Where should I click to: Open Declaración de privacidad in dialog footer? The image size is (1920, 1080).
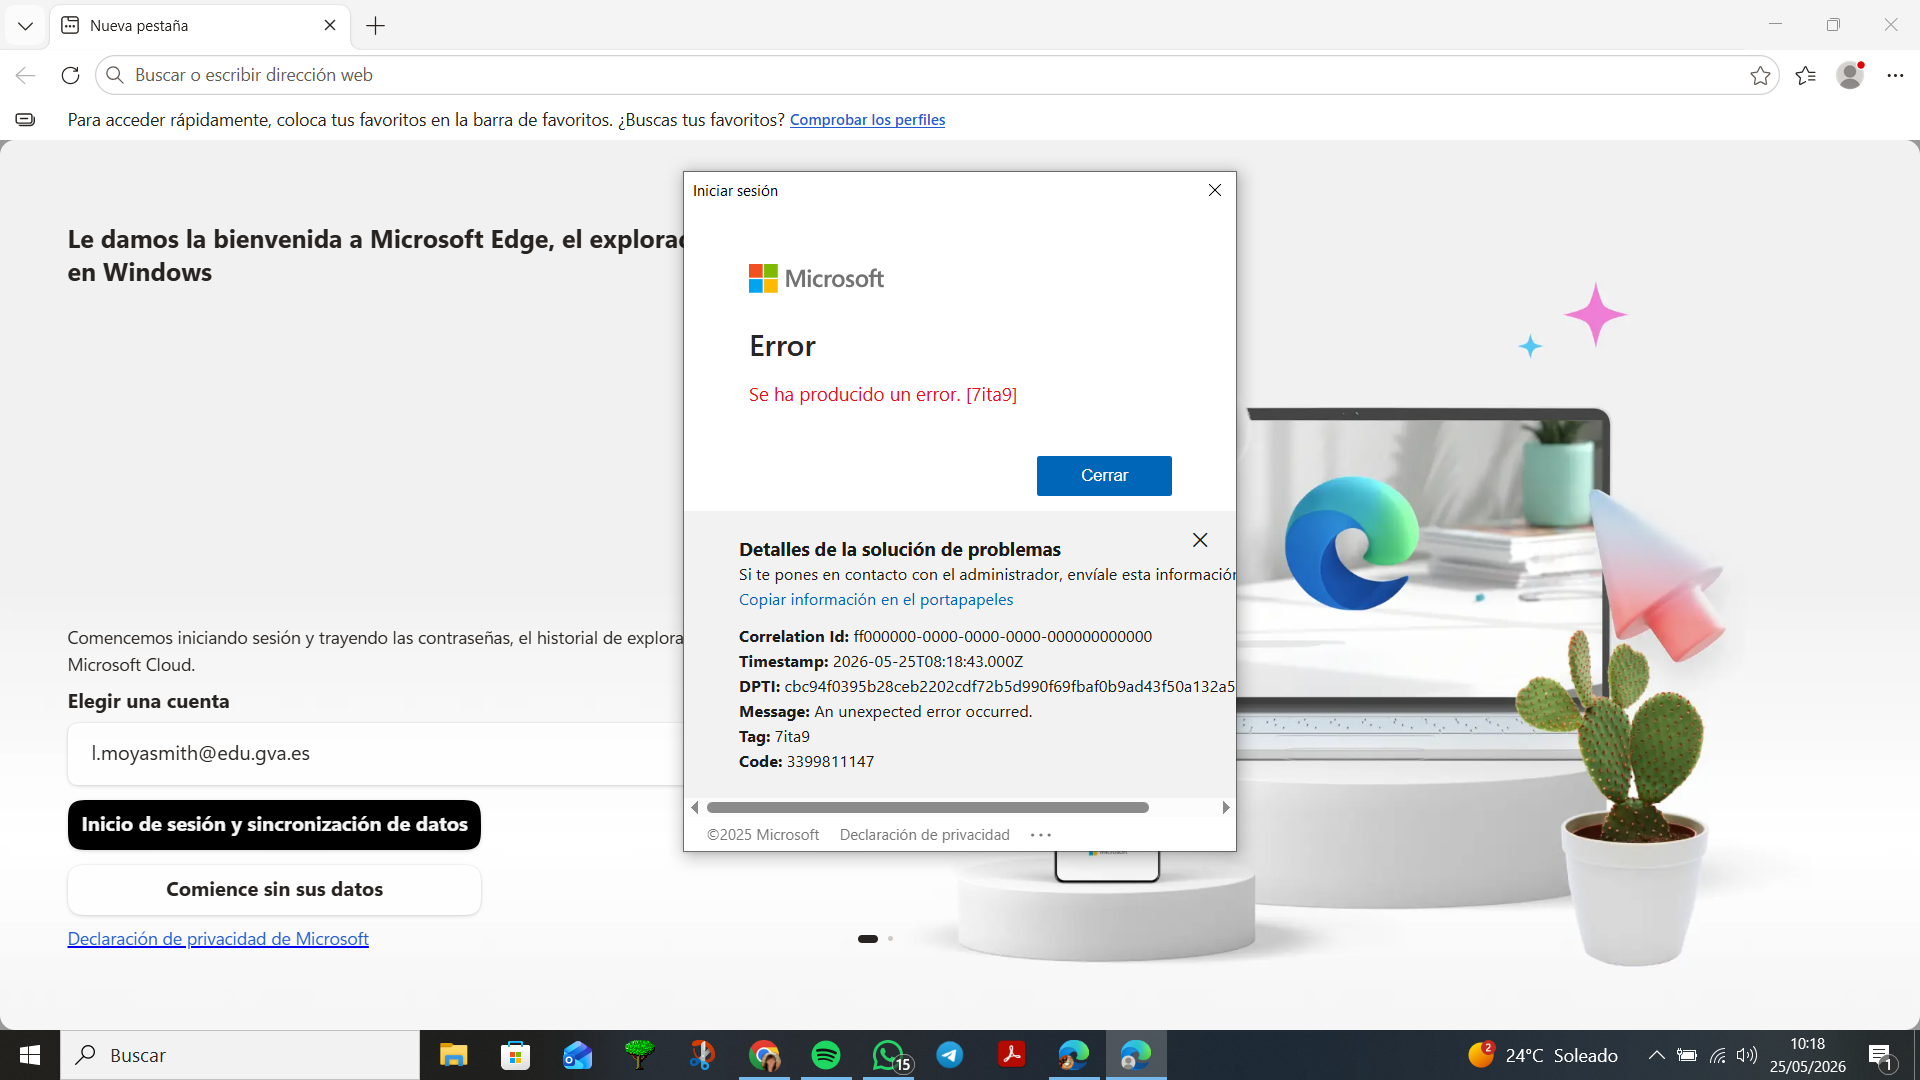point(925,835)
